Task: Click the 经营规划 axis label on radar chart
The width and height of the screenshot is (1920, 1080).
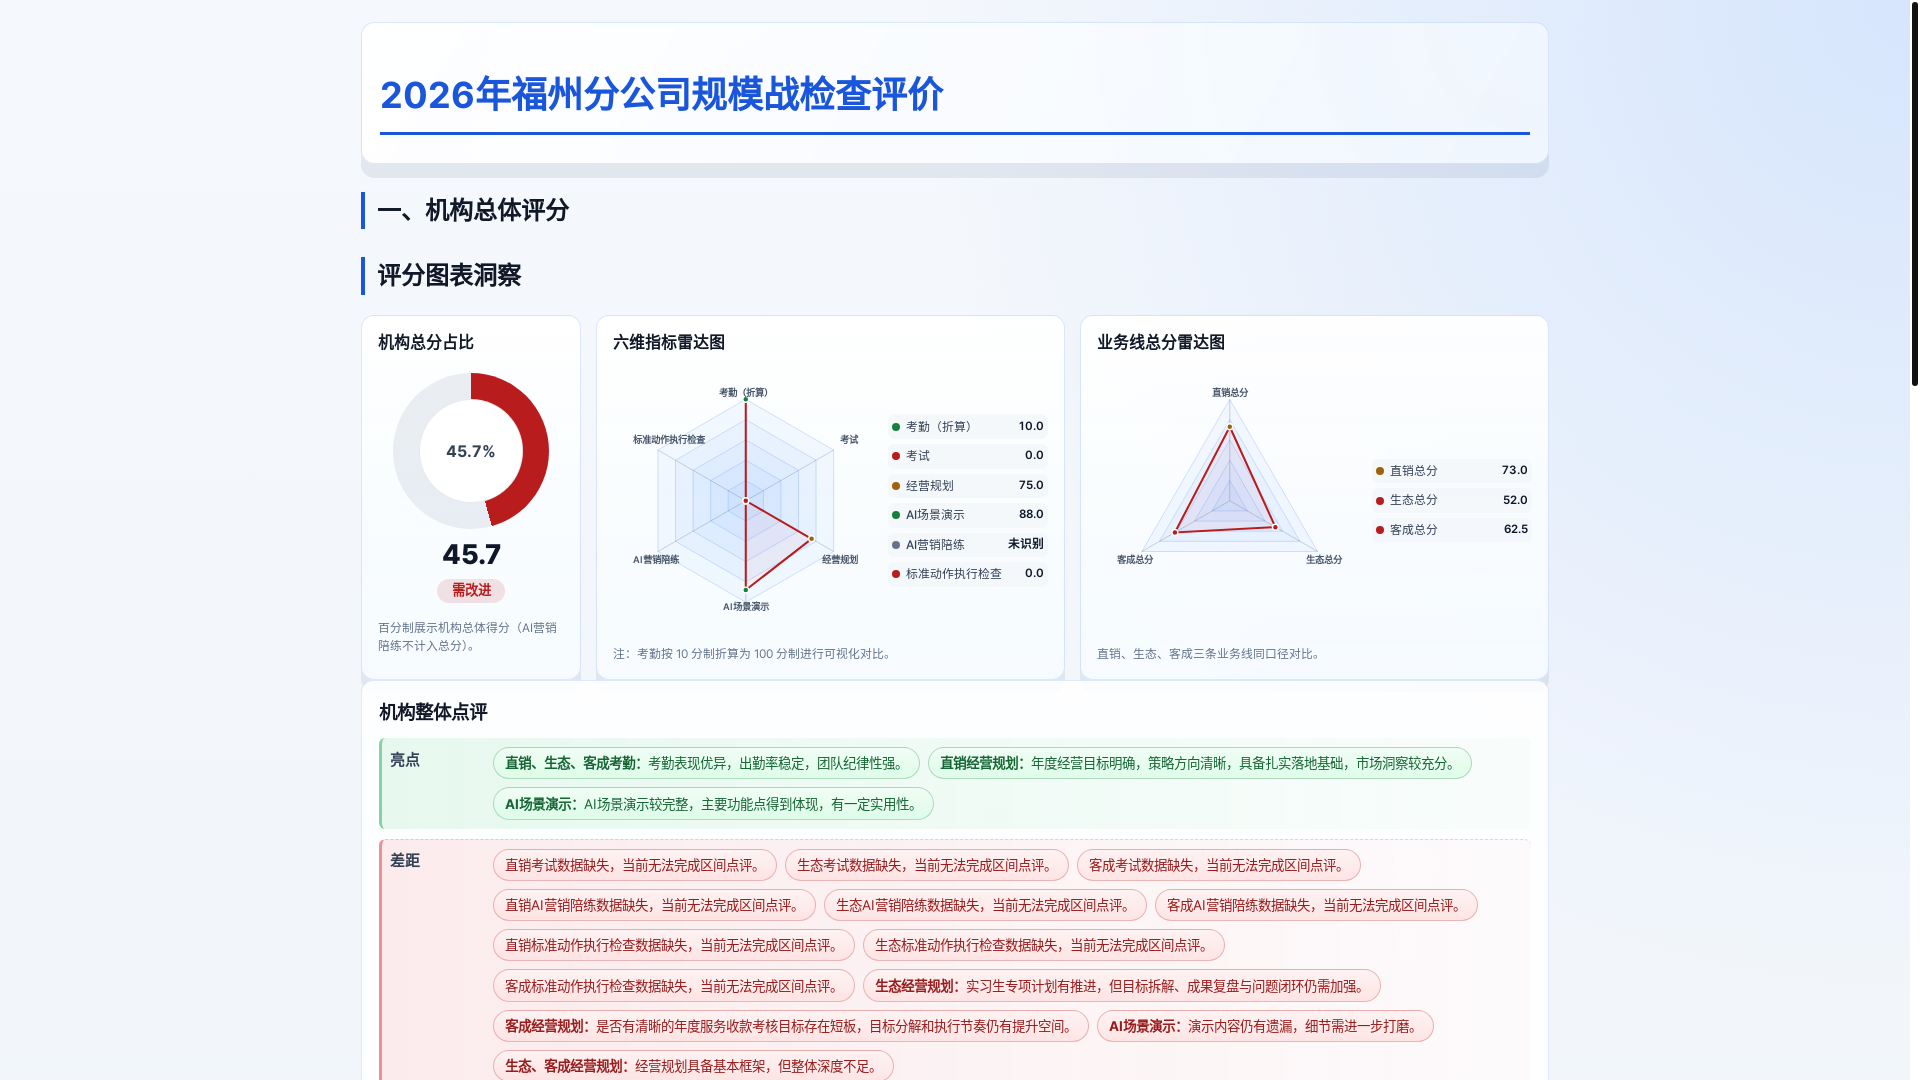Action: tap(840, 560)
